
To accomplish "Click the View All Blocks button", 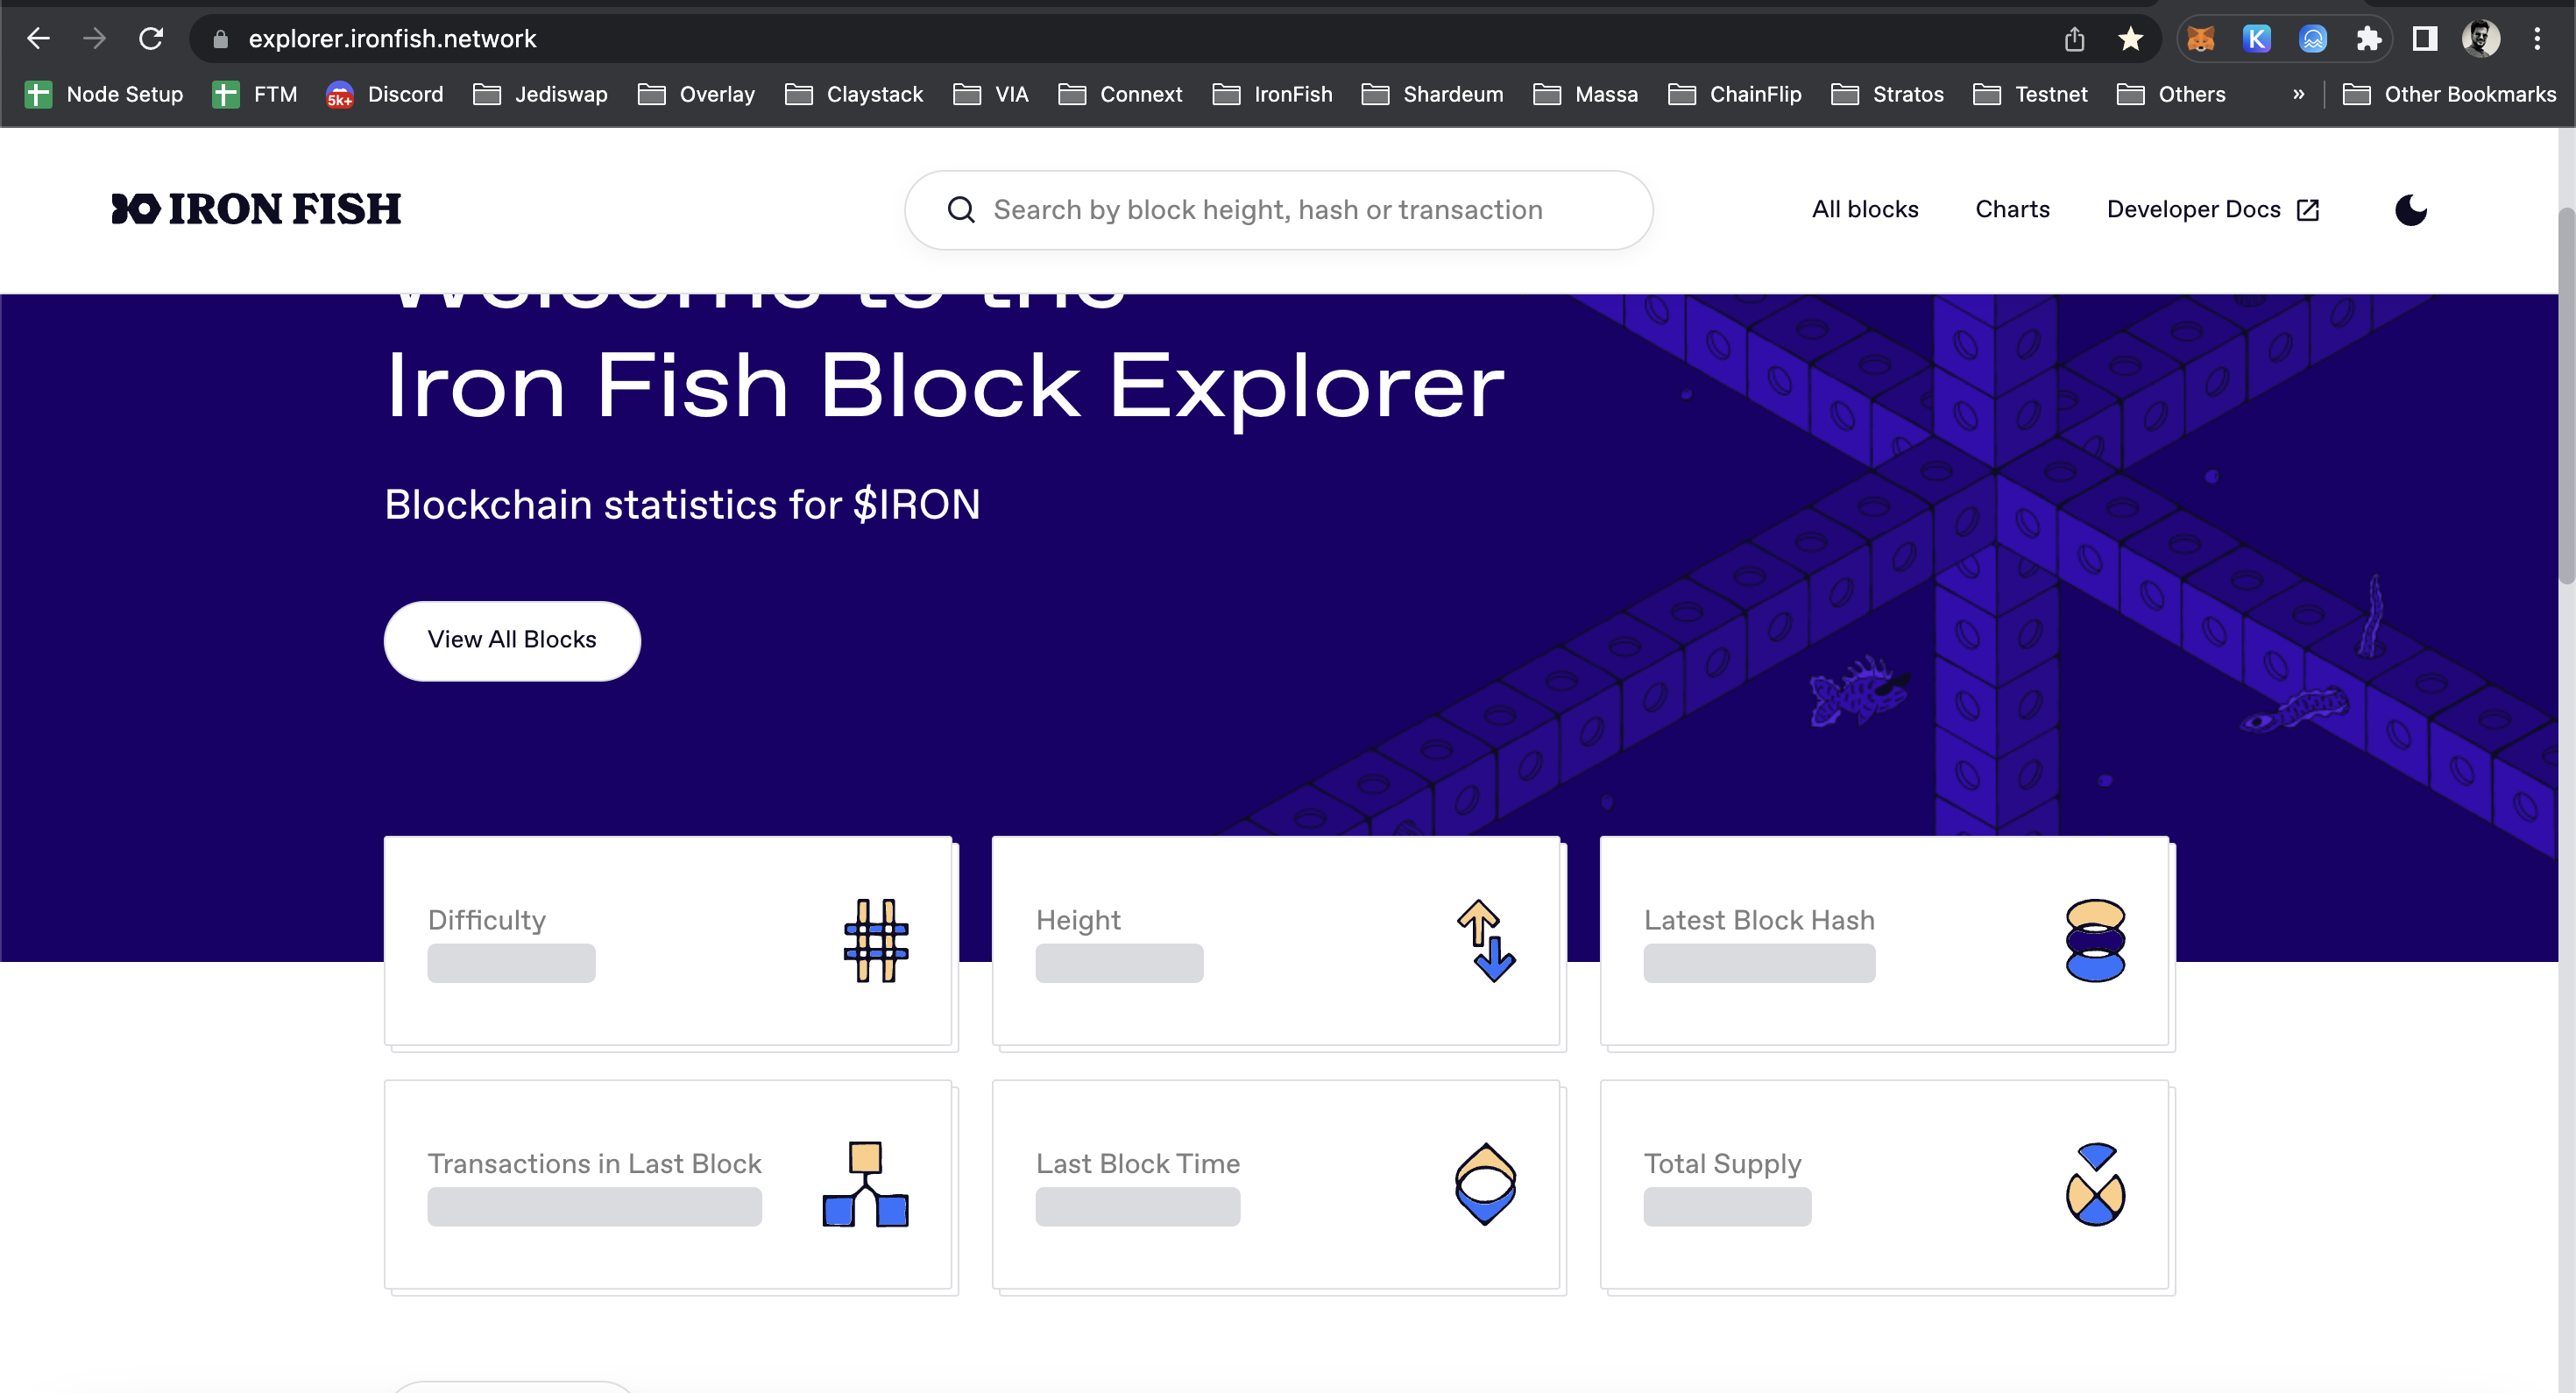I will point(511,640).
